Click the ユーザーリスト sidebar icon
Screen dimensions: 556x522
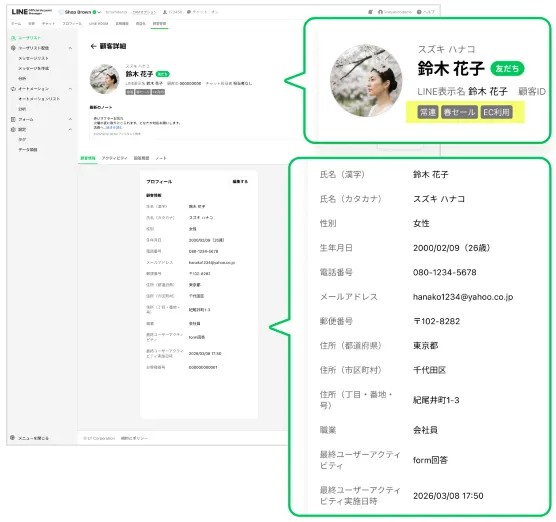(13, 38)
